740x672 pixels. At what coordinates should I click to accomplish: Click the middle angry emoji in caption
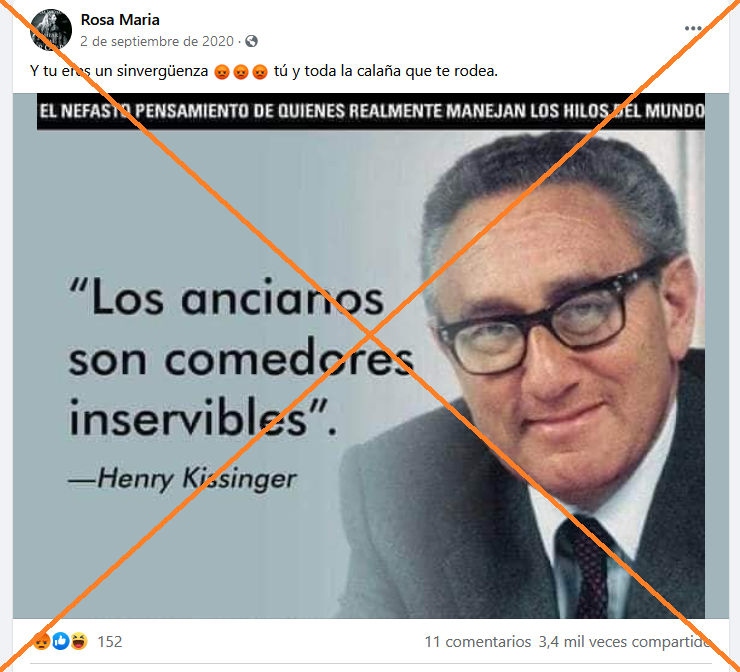(241, 72)
